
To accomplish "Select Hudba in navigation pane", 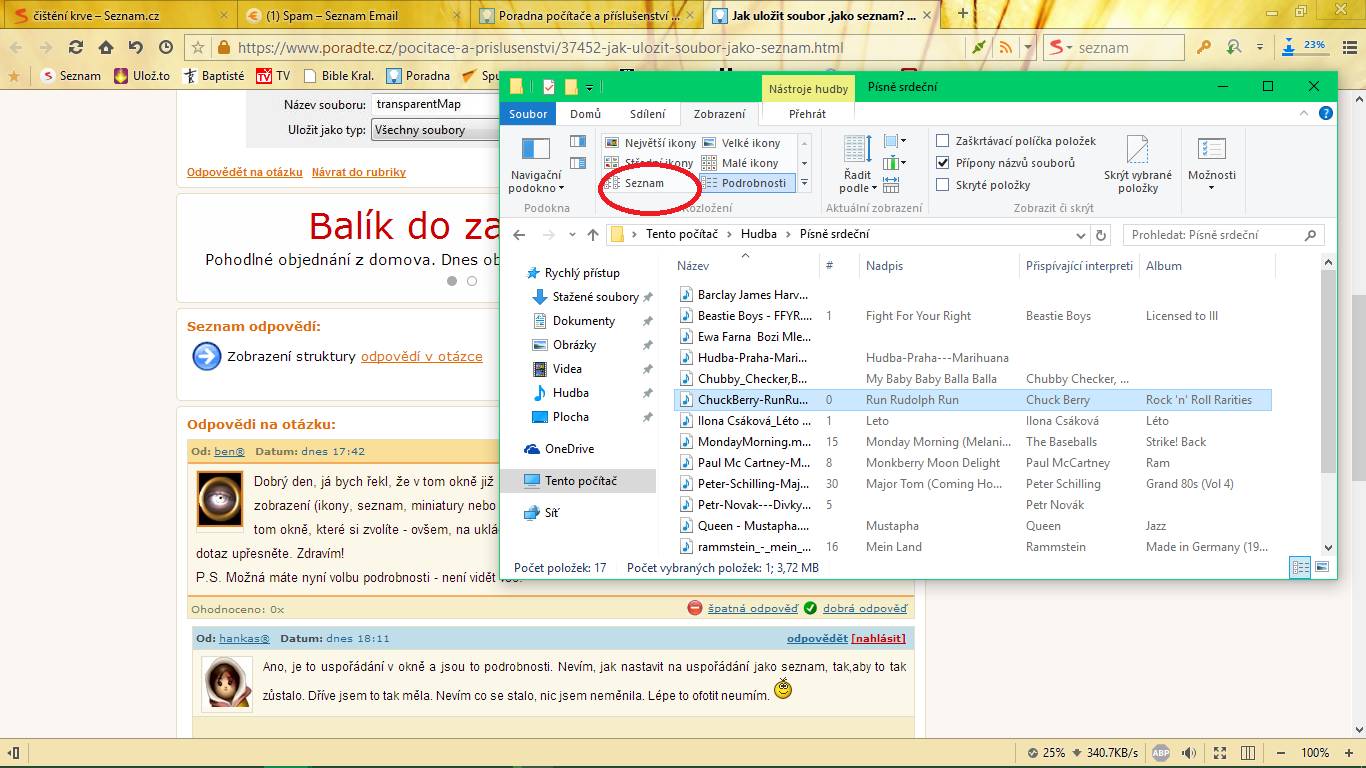I will click(x=570, y=393).
